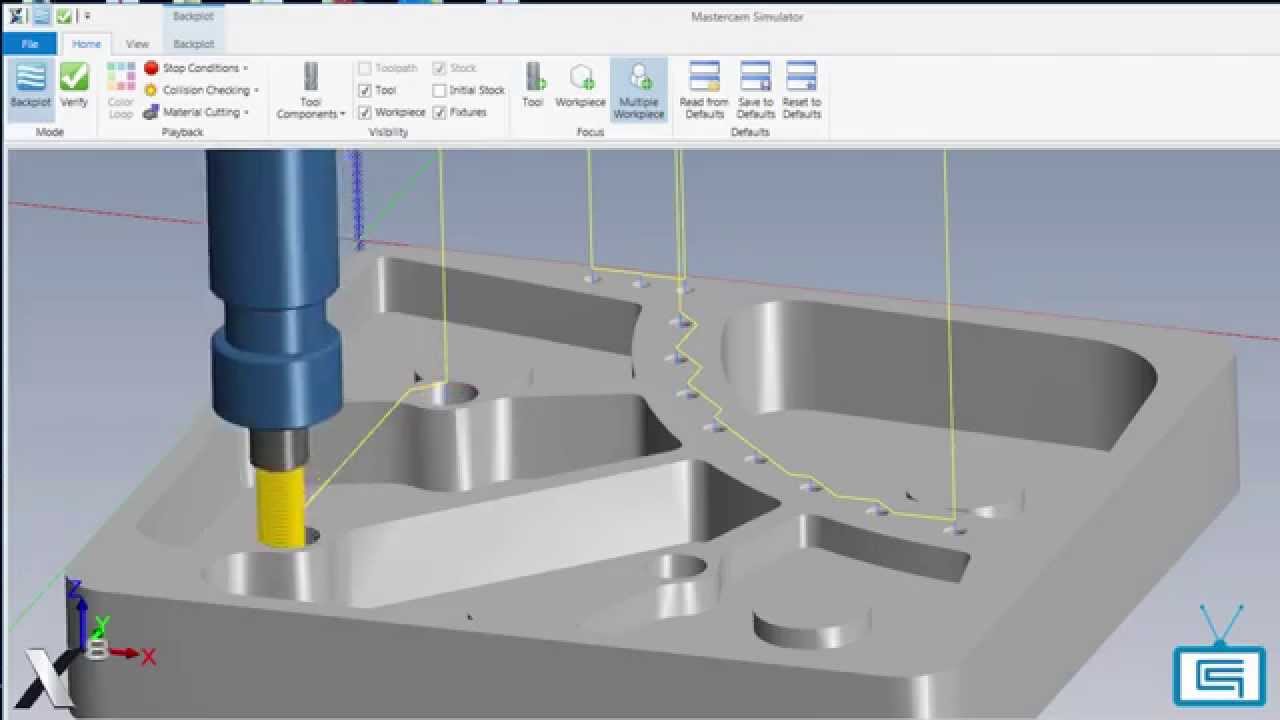1280x720 pixels.
Task: Click quick access Verify checkmark icon
Action: coord(64,16)
